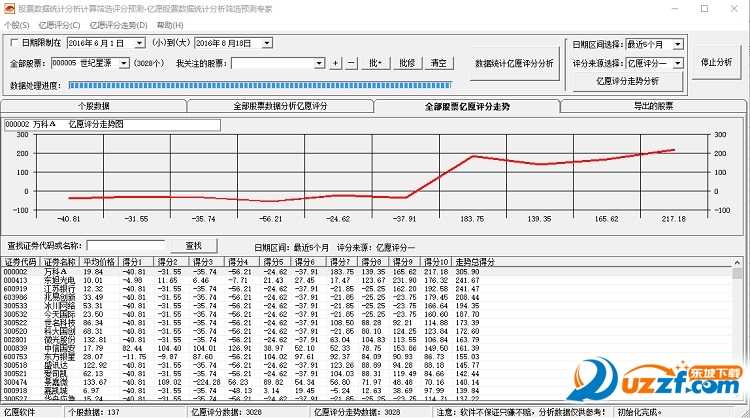750x418 pixels.
Task: Click chart axis value 217.18
Action: click(x=673, y=219)
